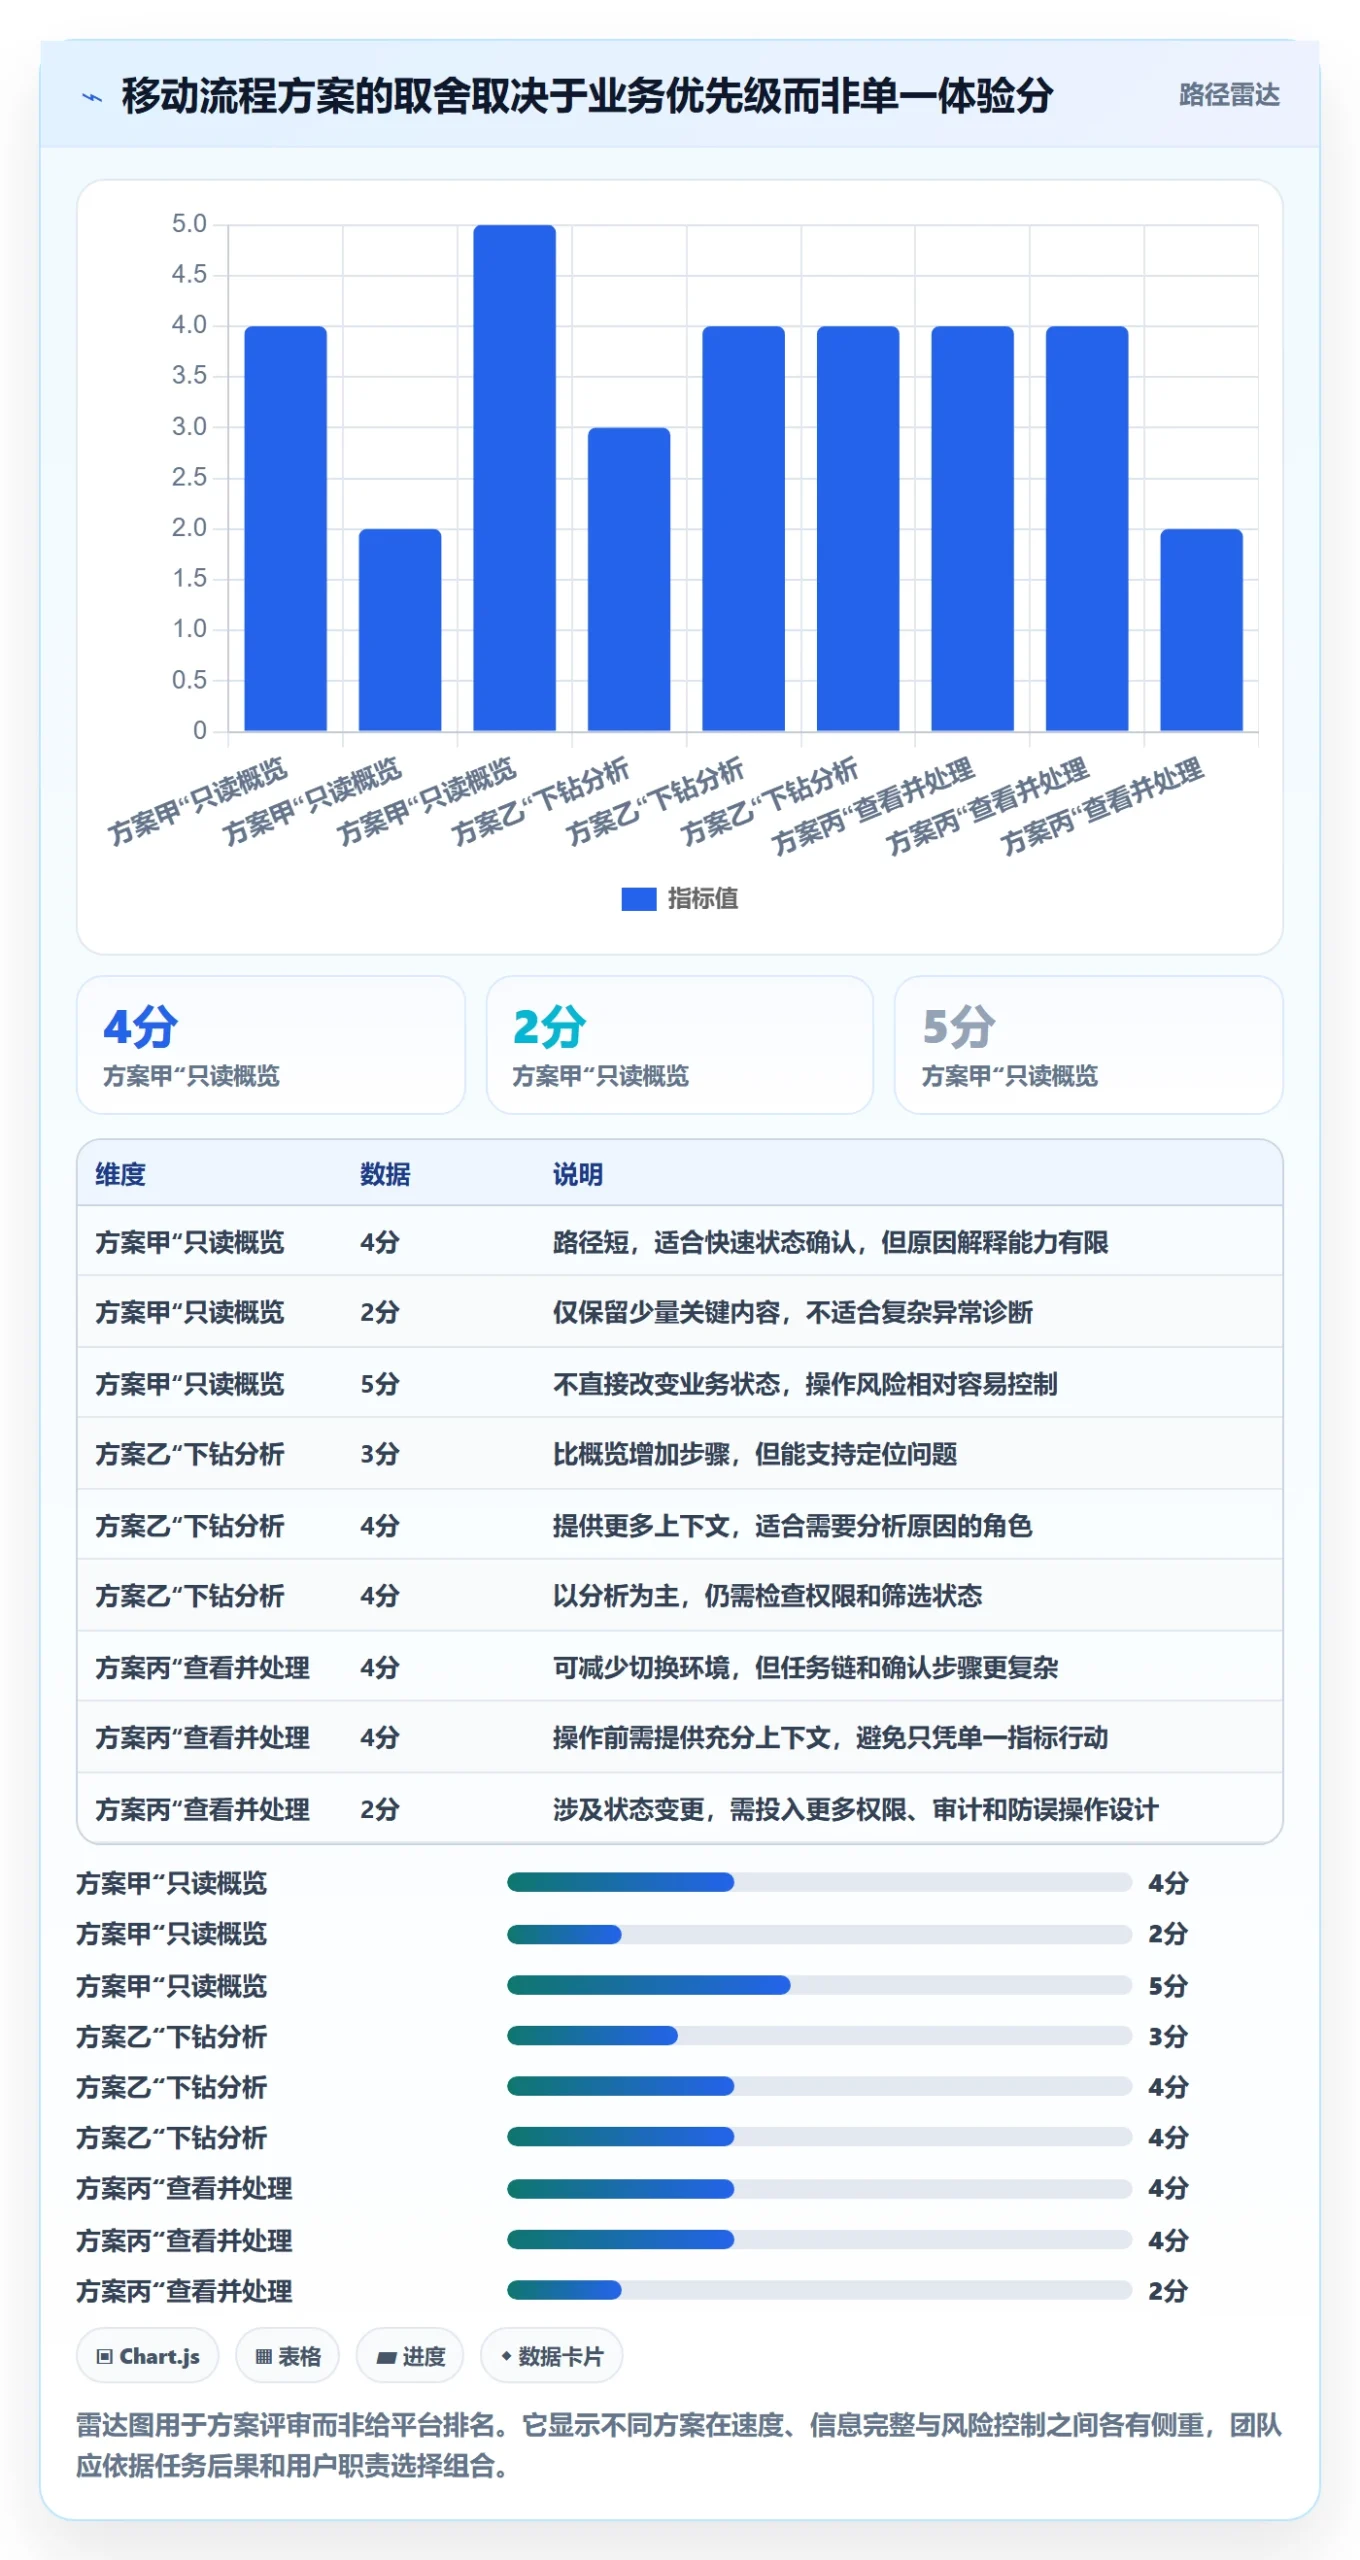Image resolution: width=1360 pixels, height=2560 pixels.
Task: Click the 方案甲 progress bar showing 4分
Action: [819, 1883]
